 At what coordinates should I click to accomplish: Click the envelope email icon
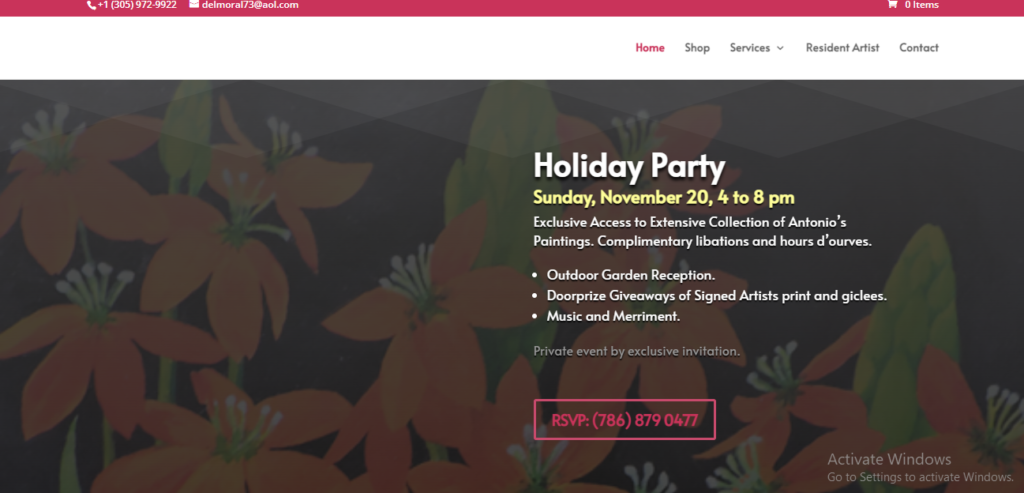coord(194,4)
